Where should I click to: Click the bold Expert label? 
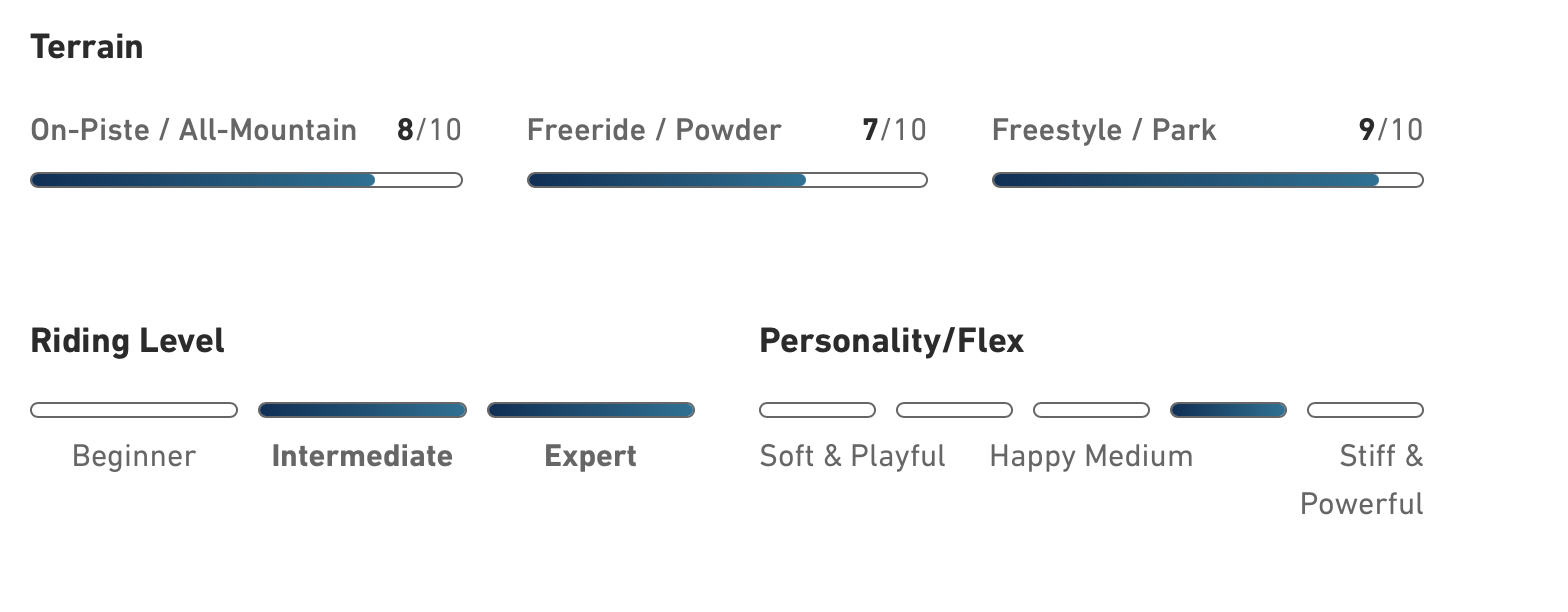click(x=591, y=457)
